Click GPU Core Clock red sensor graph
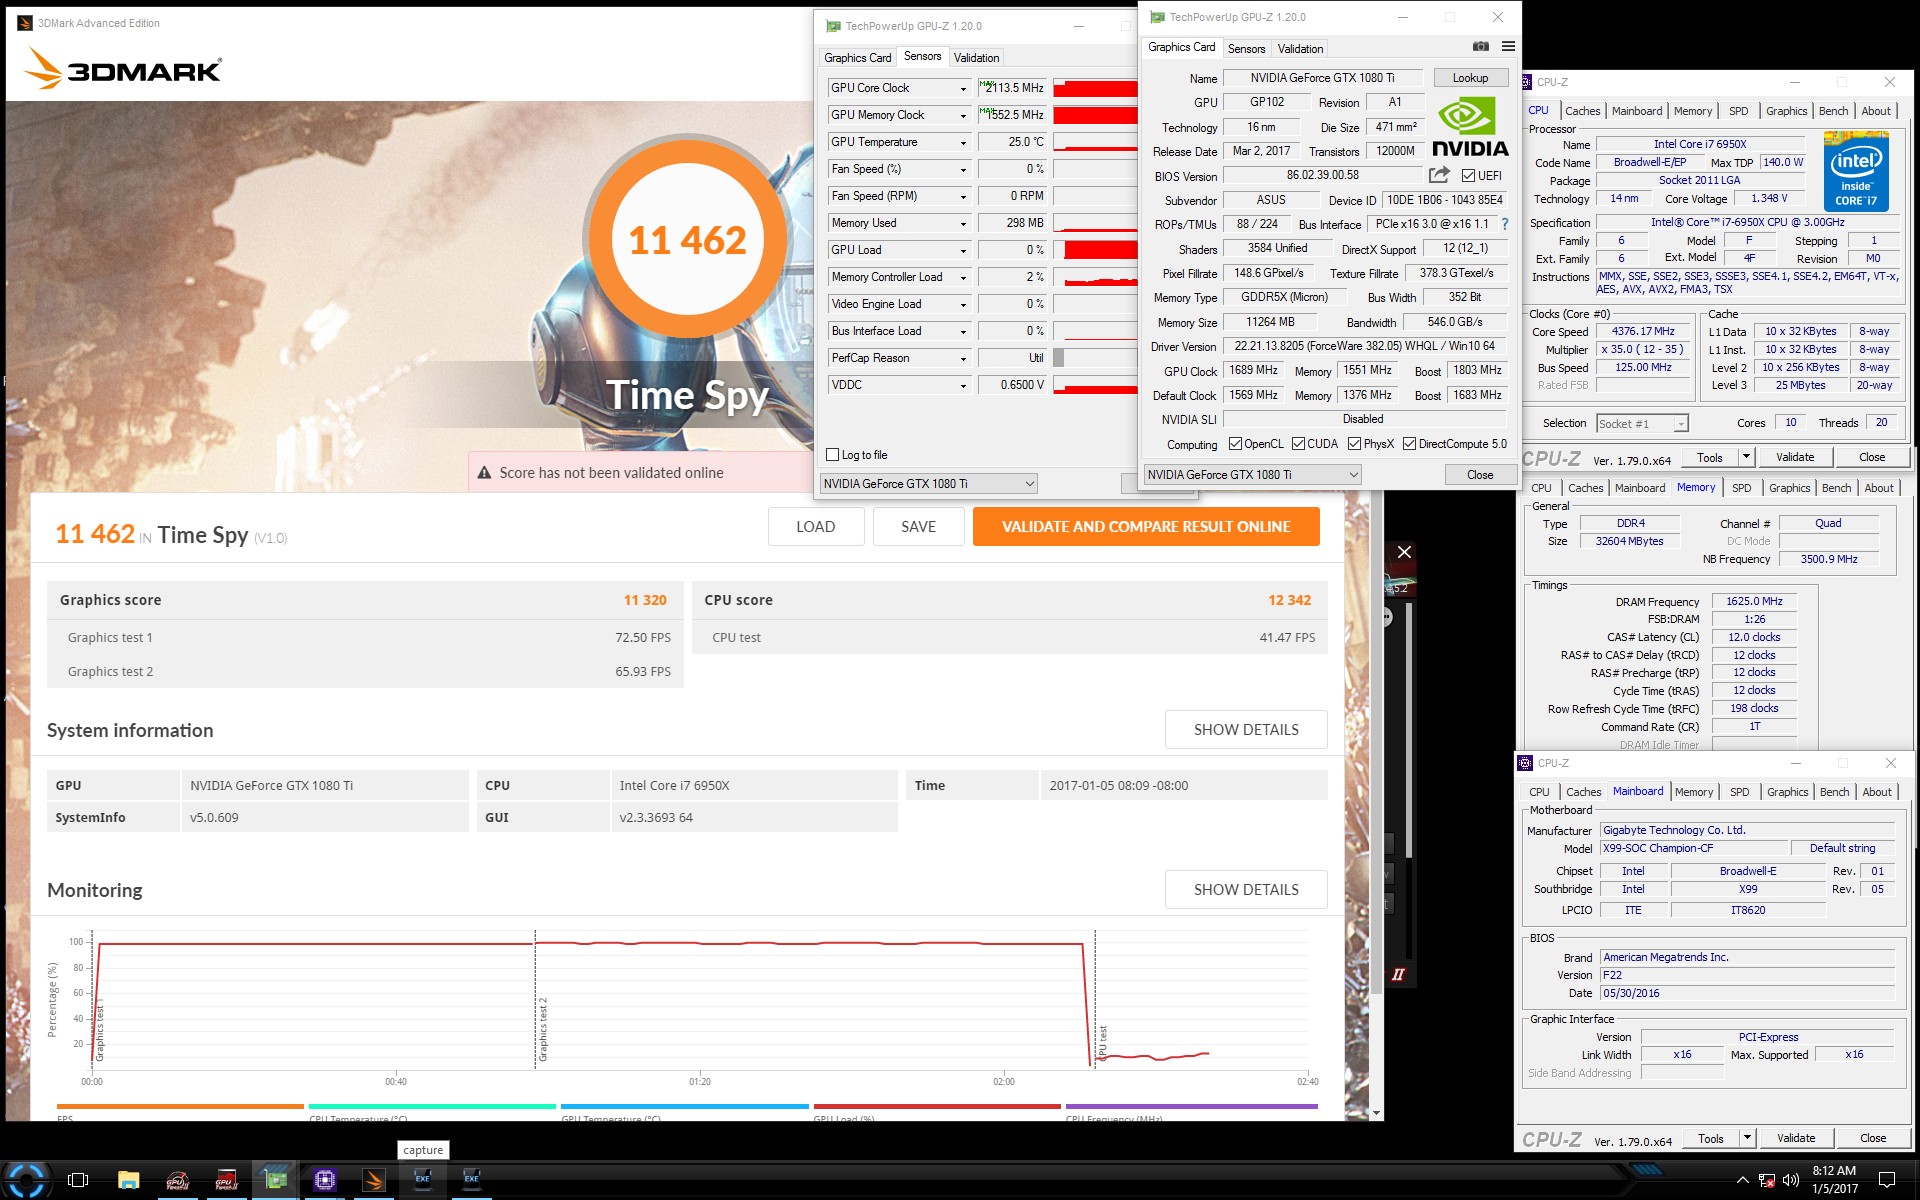Viewport: 1920px width, 1200px height. [x=1095, y=89]
